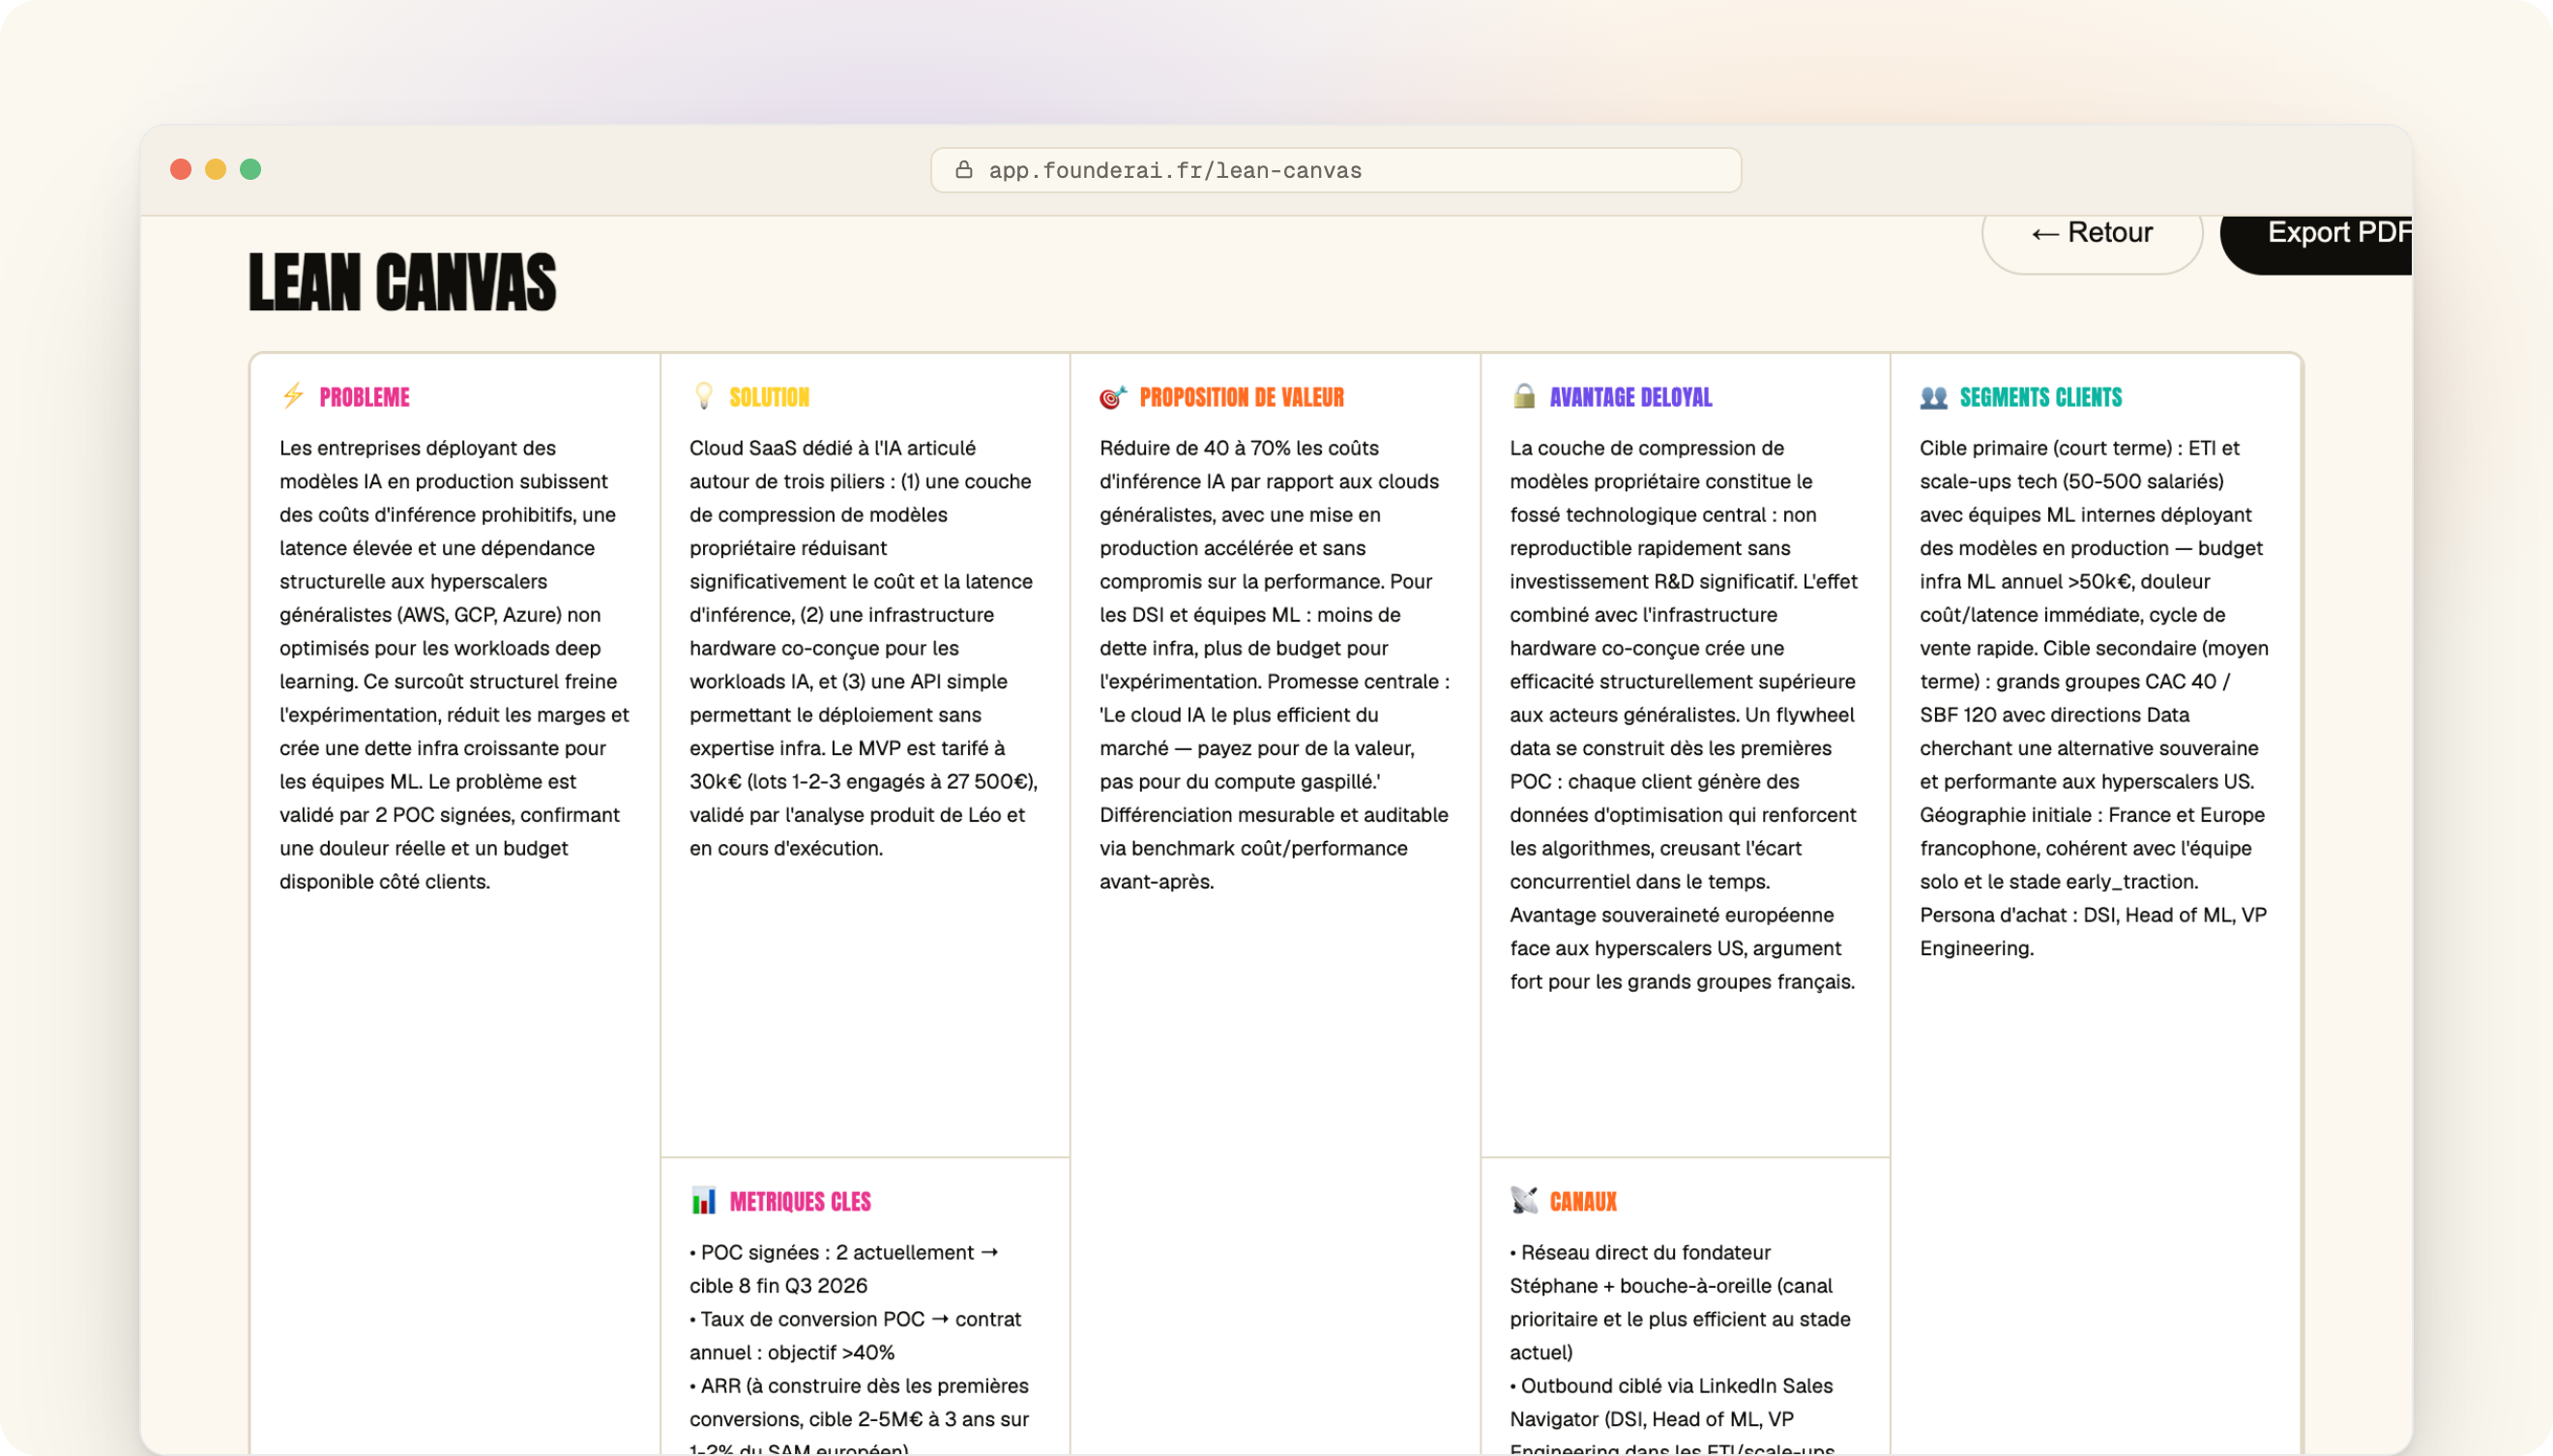Screen dimensions: 2553x1456
Task: Select the METRIQUES CLES heading
Action: 800,1201
